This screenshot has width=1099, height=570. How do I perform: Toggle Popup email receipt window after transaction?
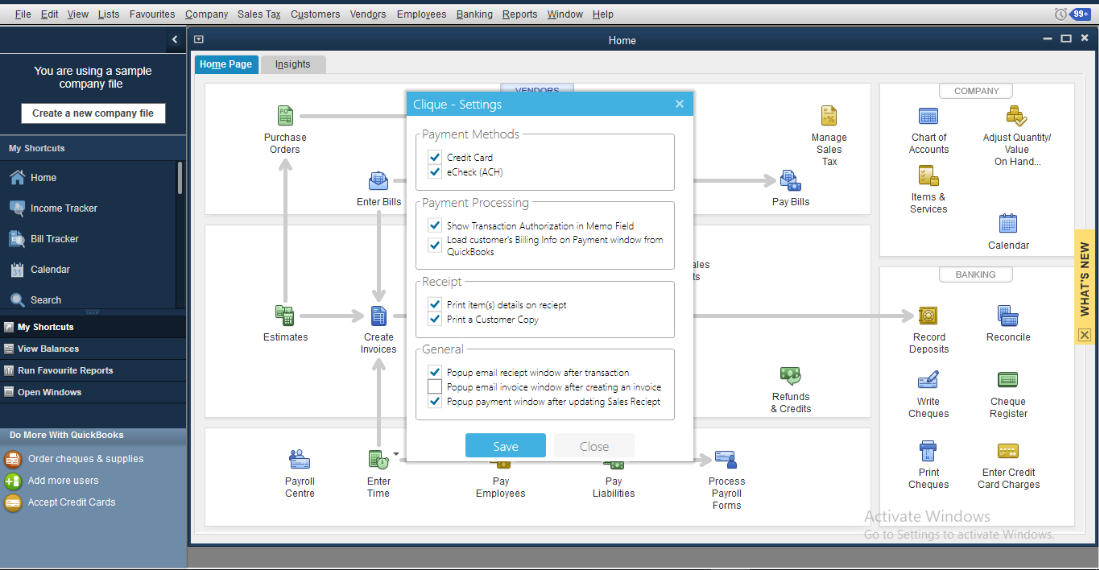pos(435,372)
